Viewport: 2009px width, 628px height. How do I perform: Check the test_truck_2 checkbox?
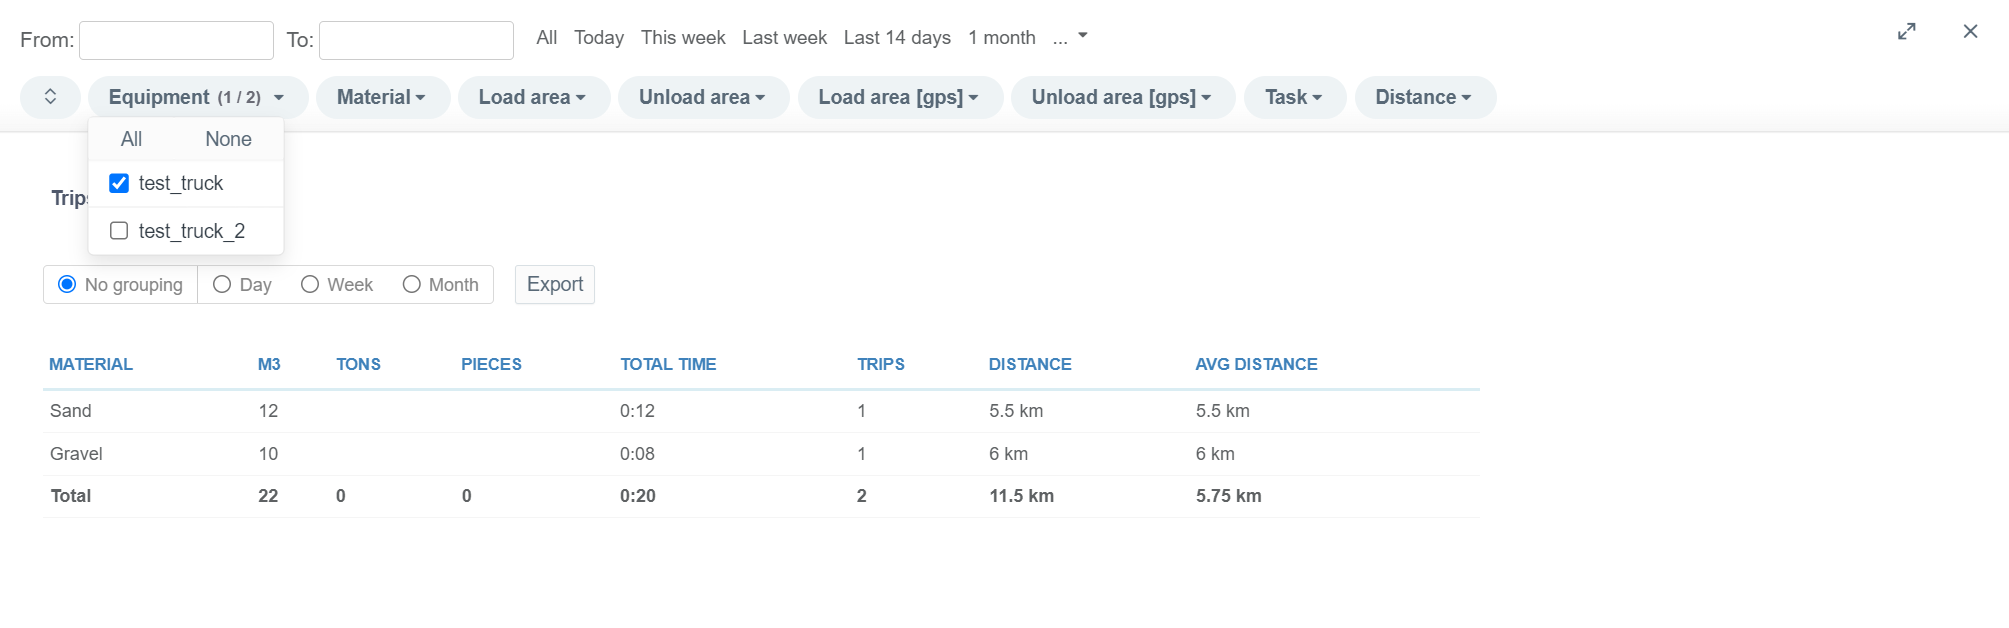(x=119, y=231)
